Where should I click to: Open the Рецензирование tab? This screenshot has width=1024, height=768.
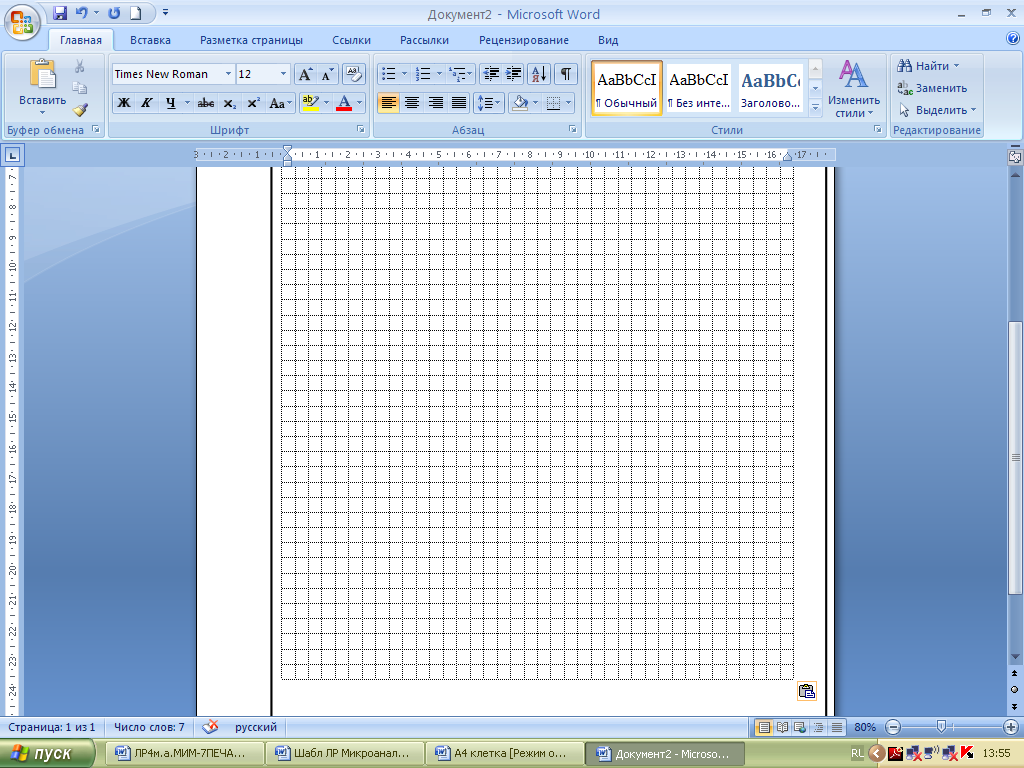[x=524, y=40]
